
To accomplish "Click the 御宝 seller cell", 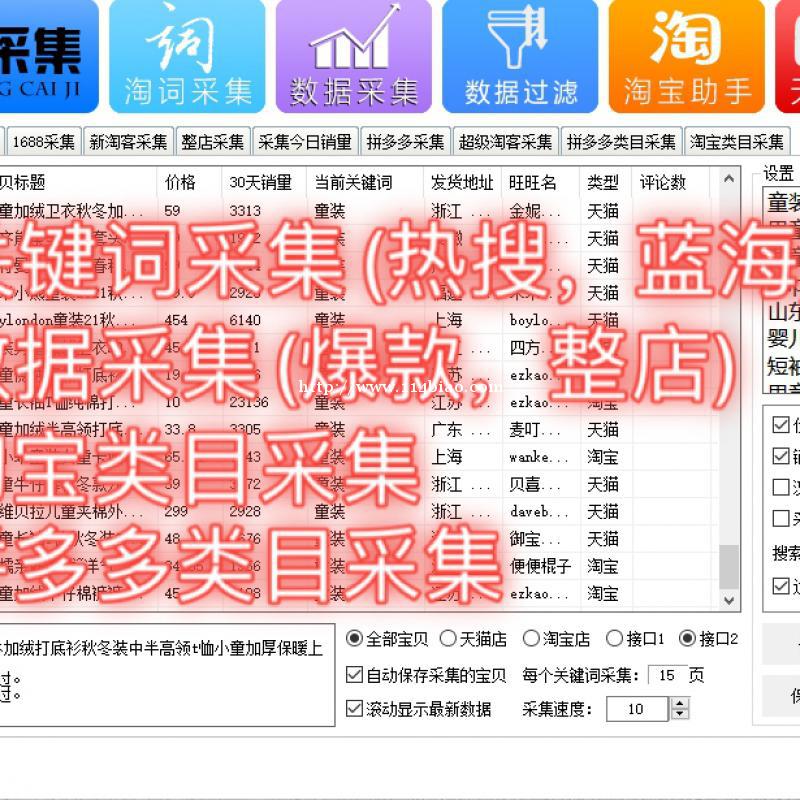I will coord(540,539).
